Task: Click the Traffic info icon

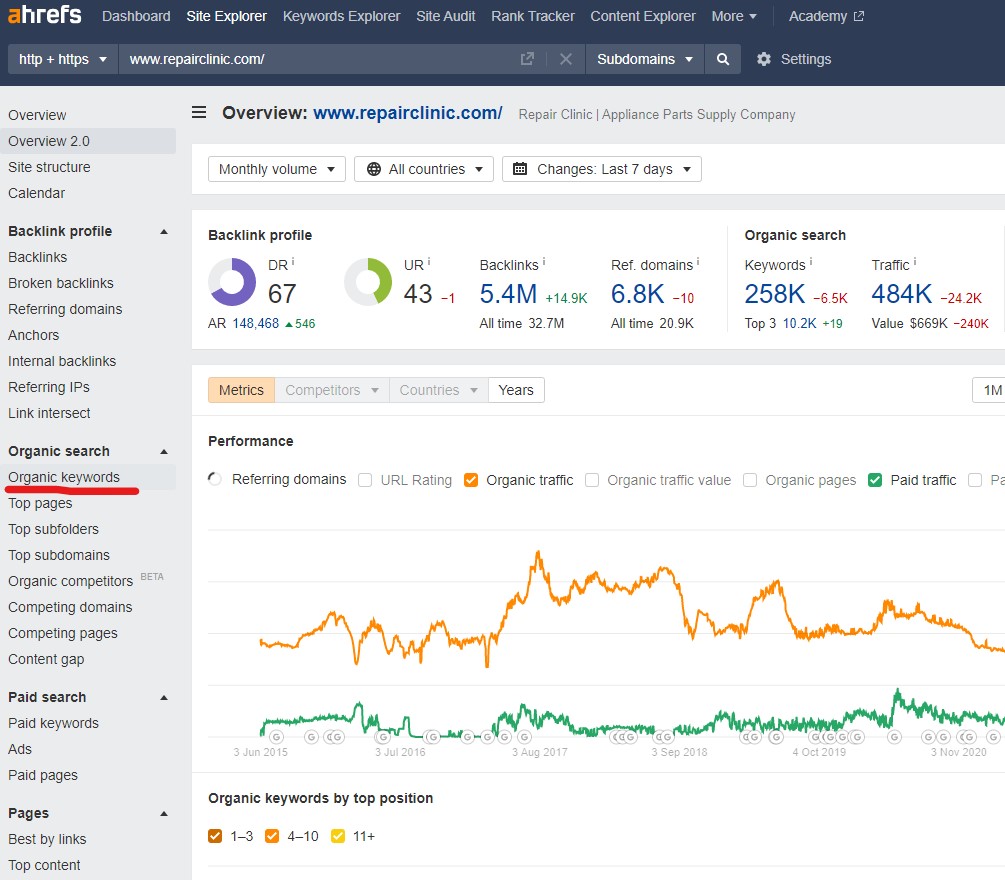Action: click(915, 262)
